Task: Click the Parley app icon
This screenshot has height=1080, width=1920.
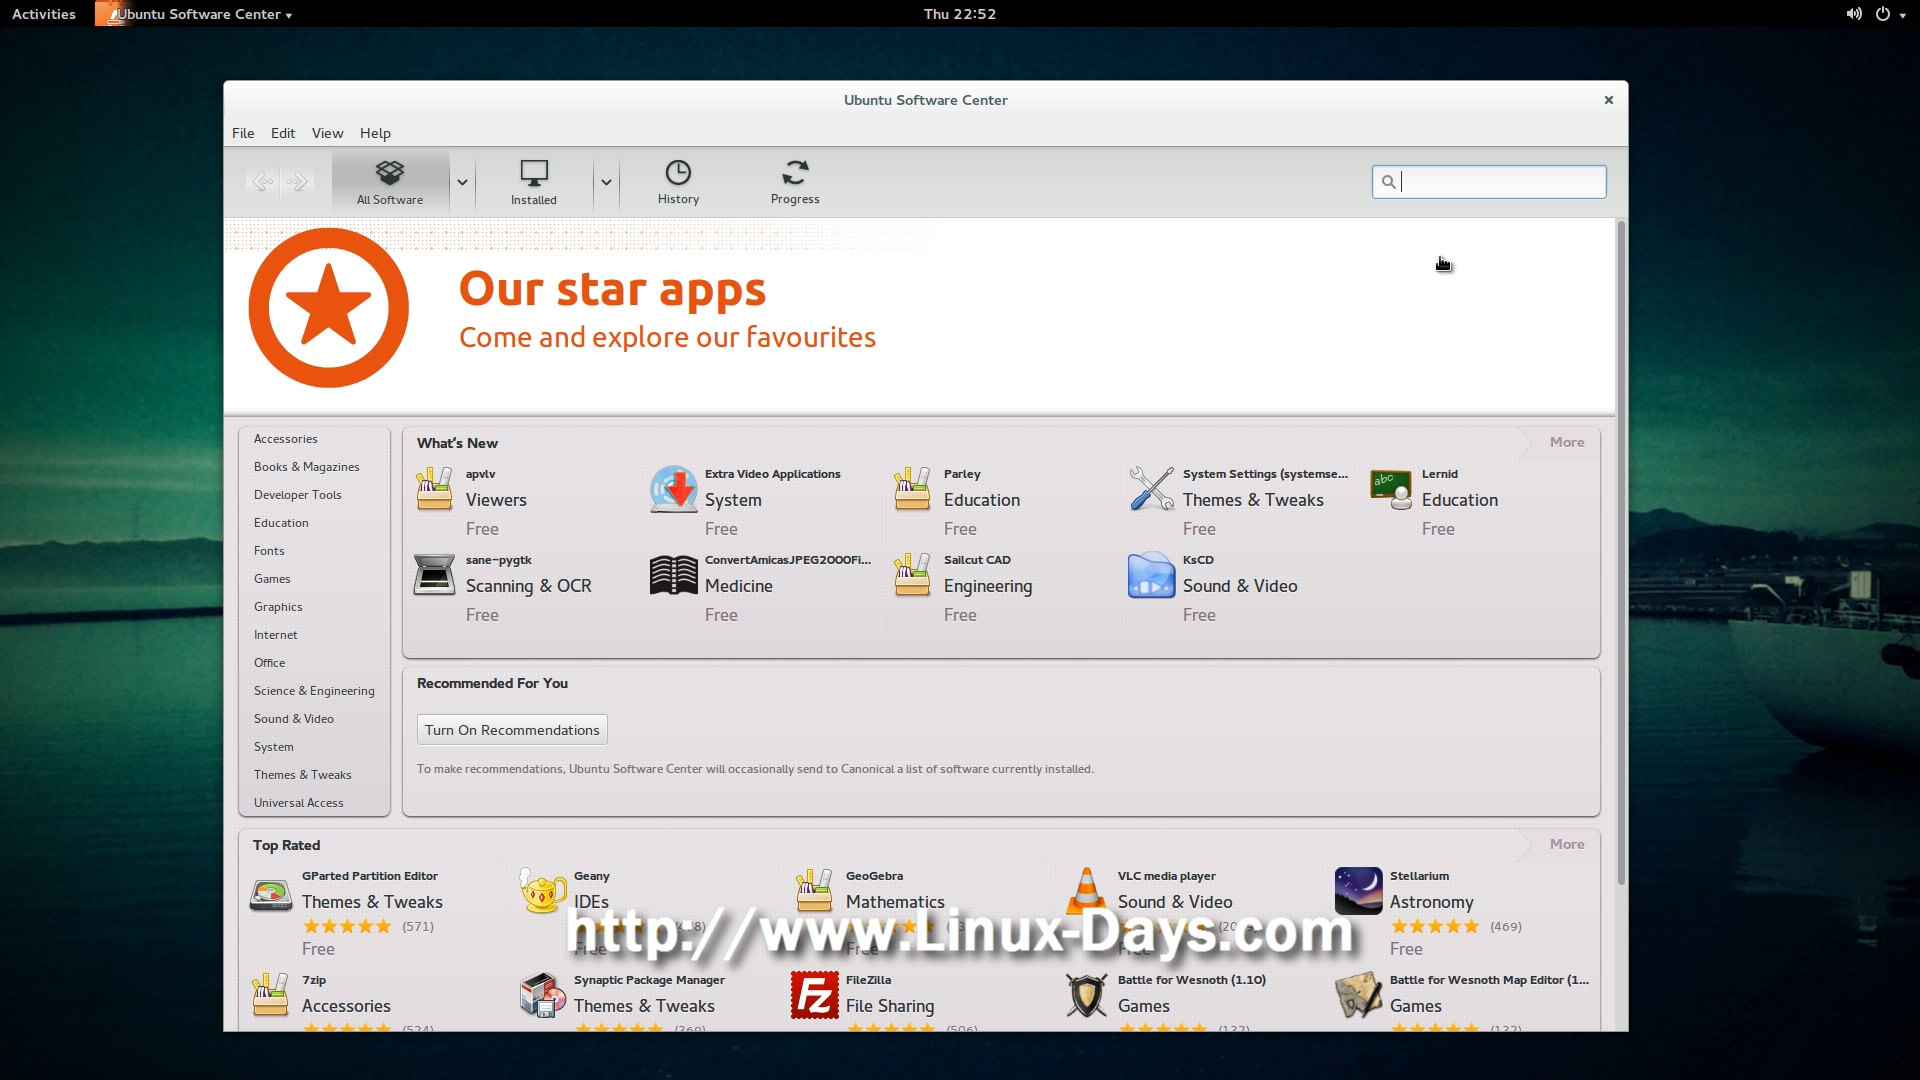Action: (912, 489)
